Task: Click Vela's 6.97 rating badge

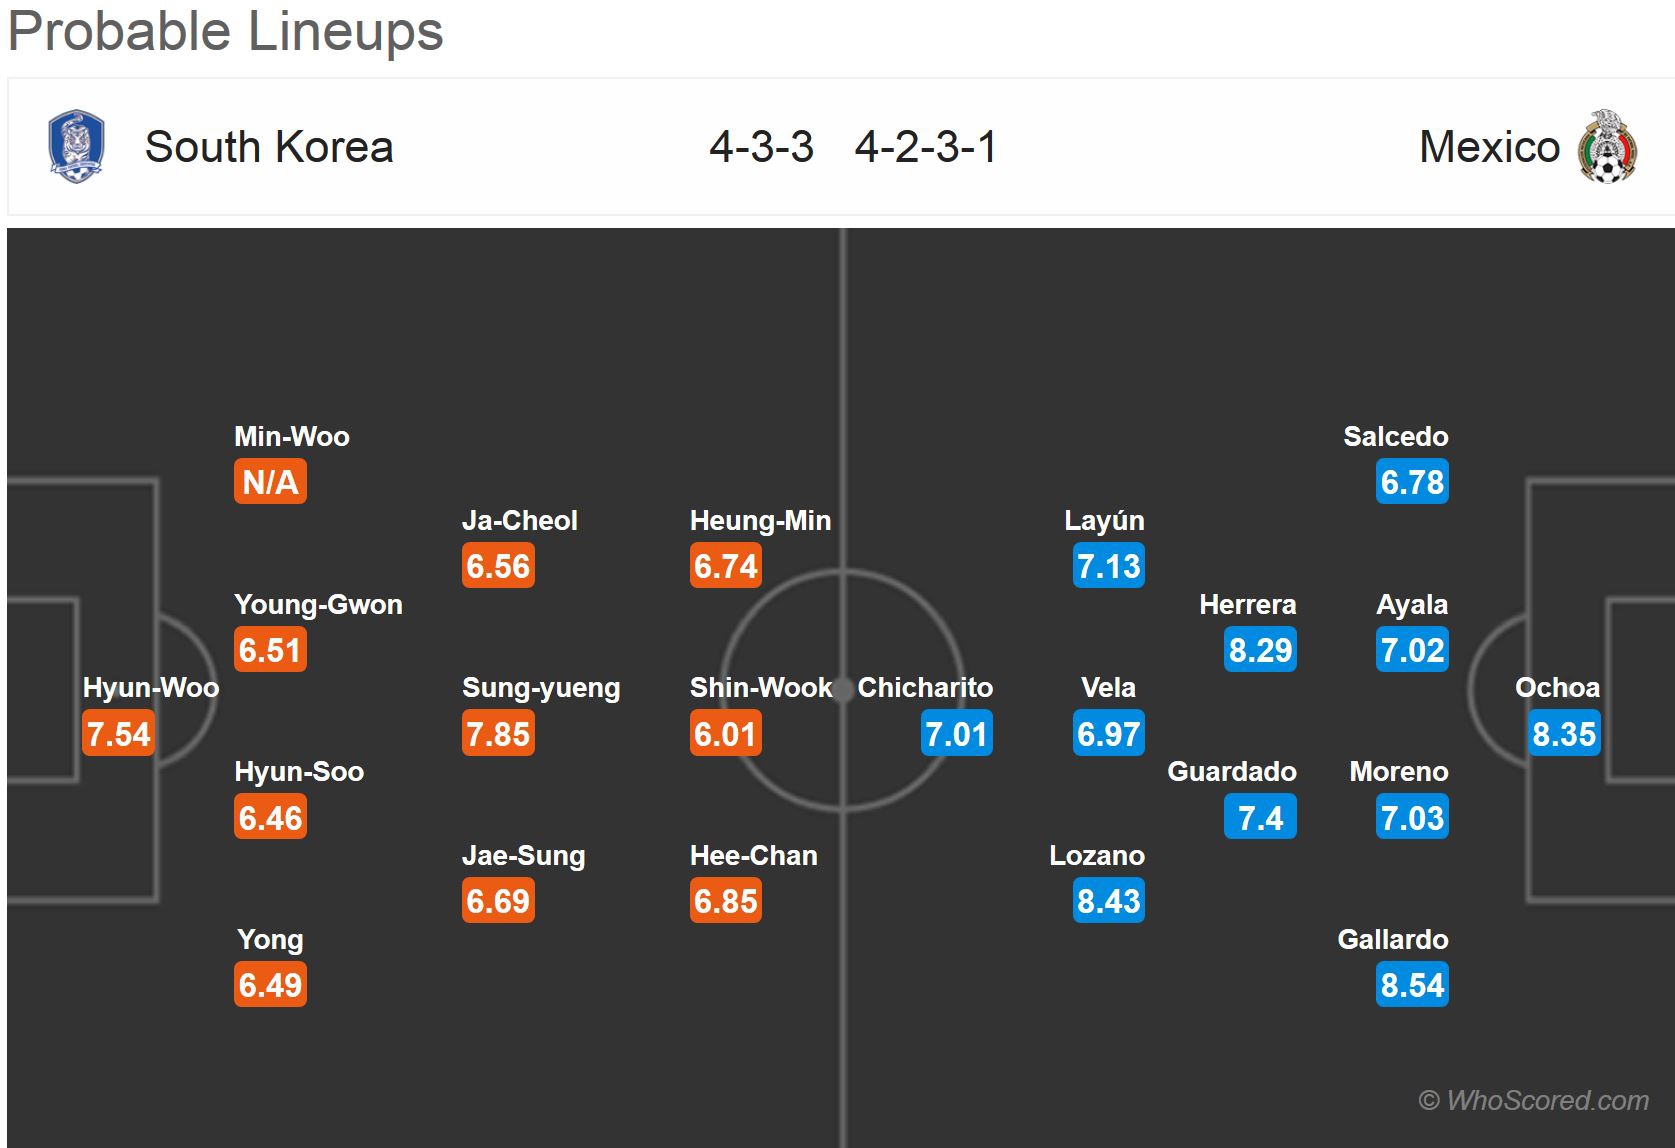Action: (x=1108, y=734)
